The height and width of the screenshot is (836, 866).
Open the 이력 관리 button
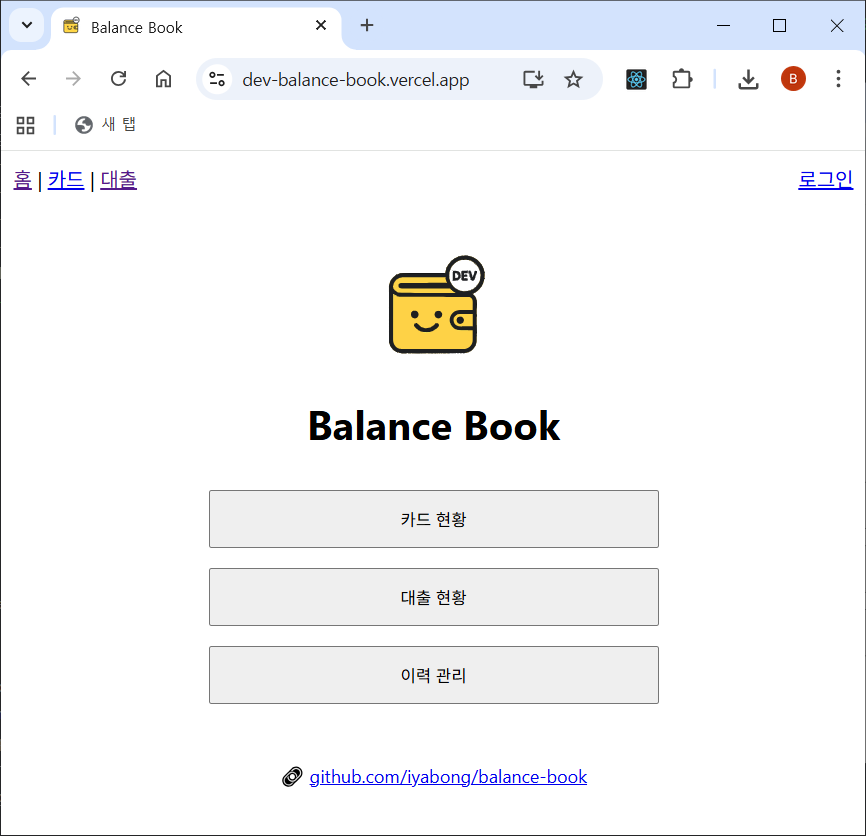click(x=433, y=675)
